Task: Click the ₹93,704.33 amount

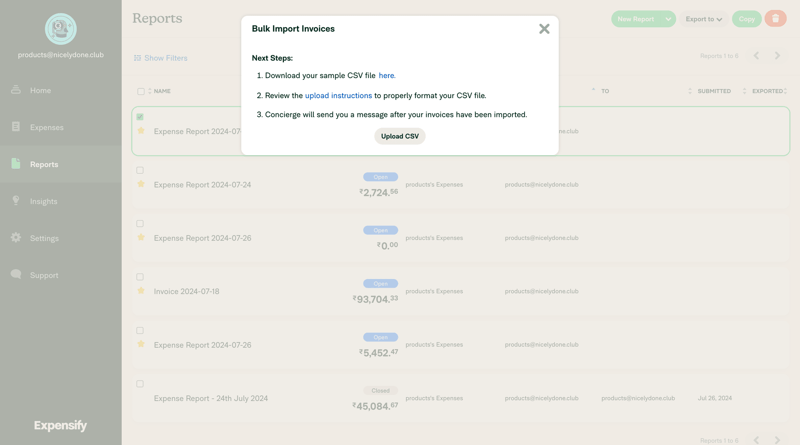Action: point(376,299)
